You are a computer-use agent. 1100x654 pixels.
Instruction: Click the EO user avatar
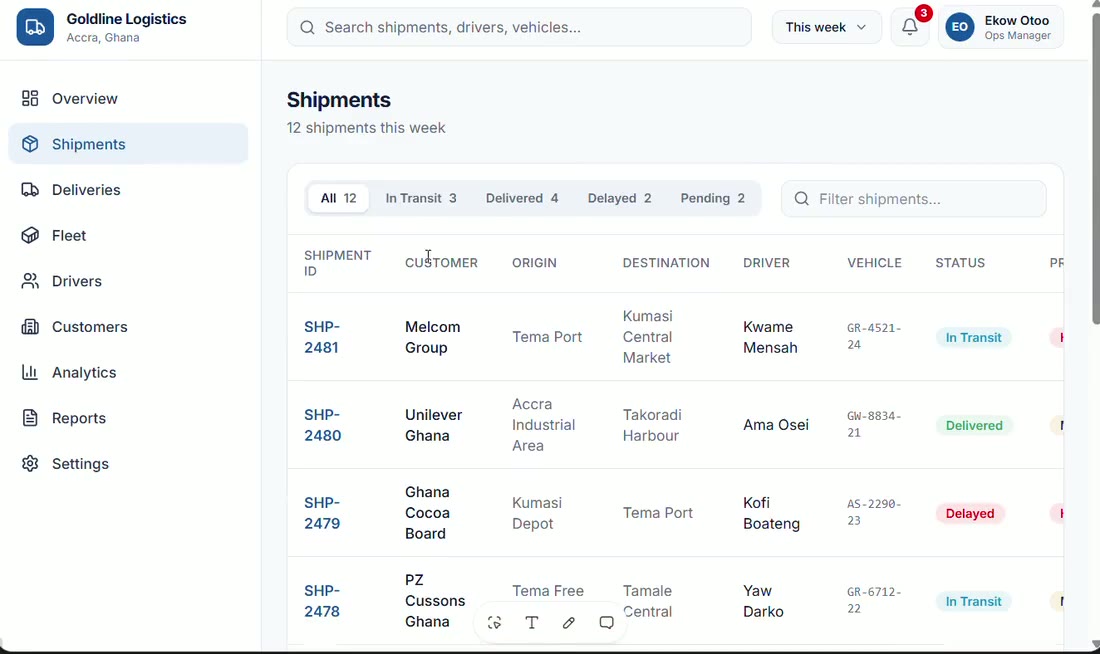pos(960,27)
